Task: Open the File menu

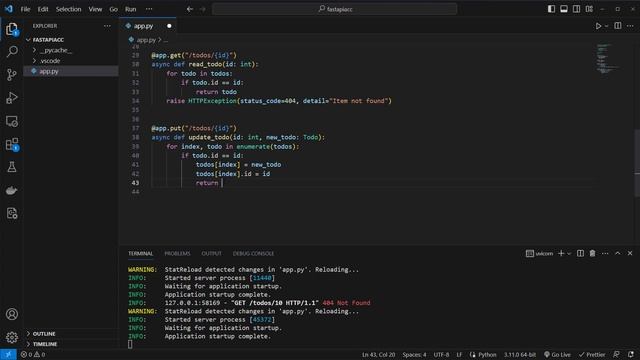Action: pyautogui.click(x=25, y=9)
